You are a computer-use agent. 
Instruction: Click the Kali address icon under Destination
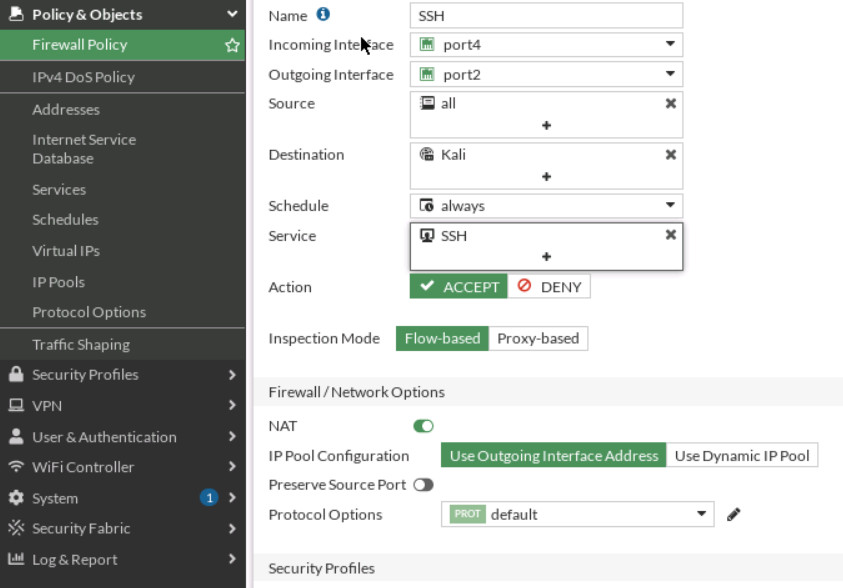(424, 154)
